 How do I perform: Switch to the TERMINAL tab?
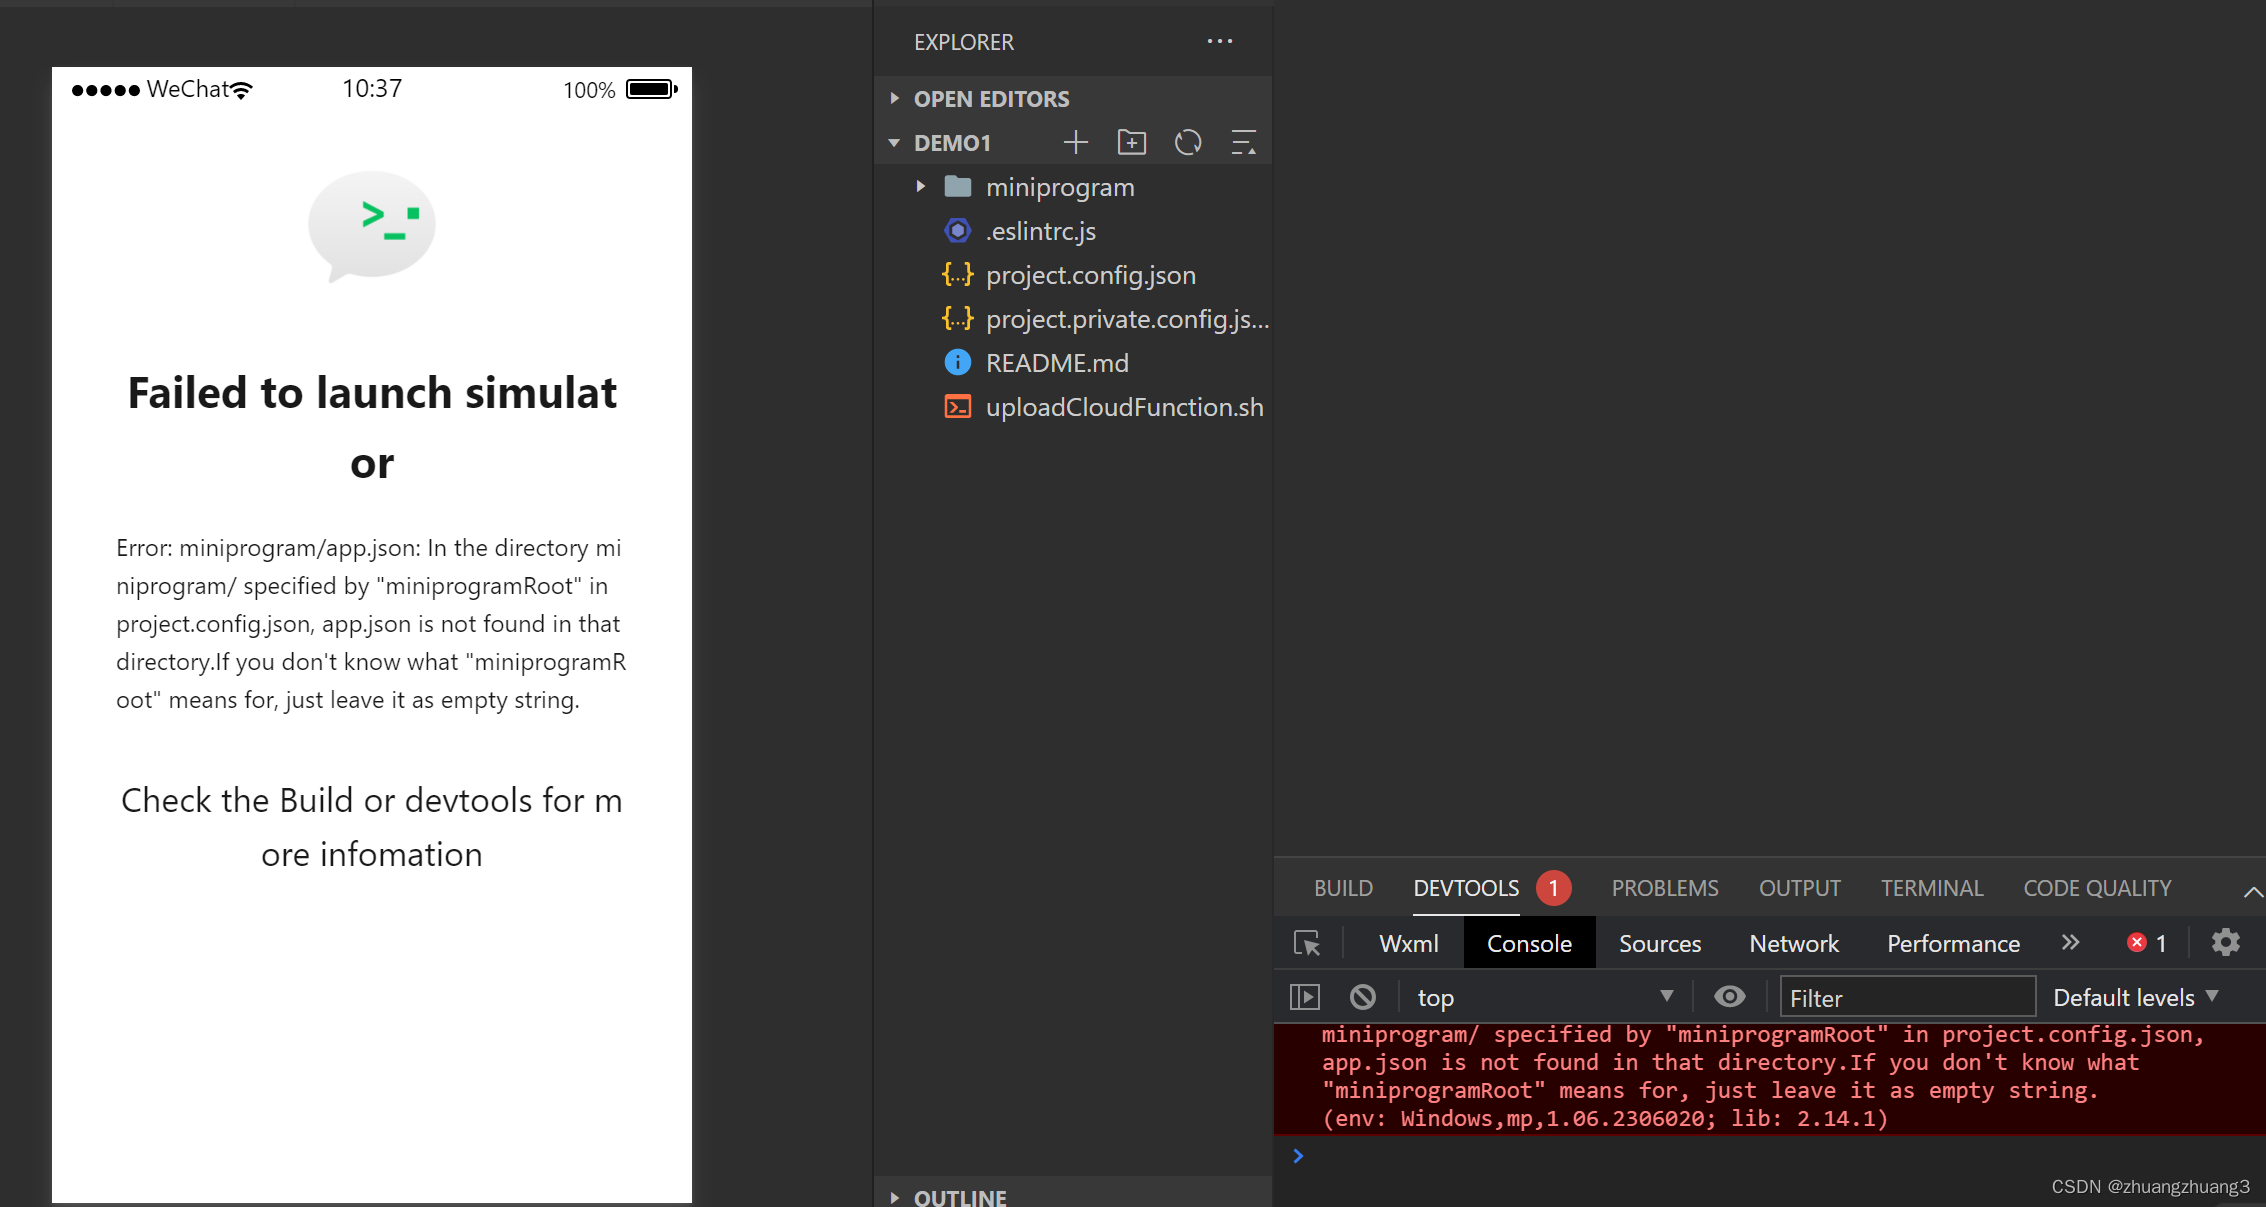tap(1932, 888)
